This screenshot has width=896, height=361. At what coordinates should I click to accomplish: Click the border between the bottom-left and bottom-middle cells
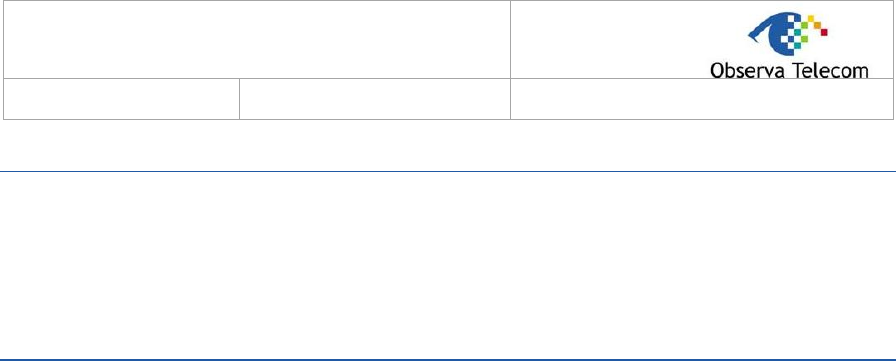(239, 99)
